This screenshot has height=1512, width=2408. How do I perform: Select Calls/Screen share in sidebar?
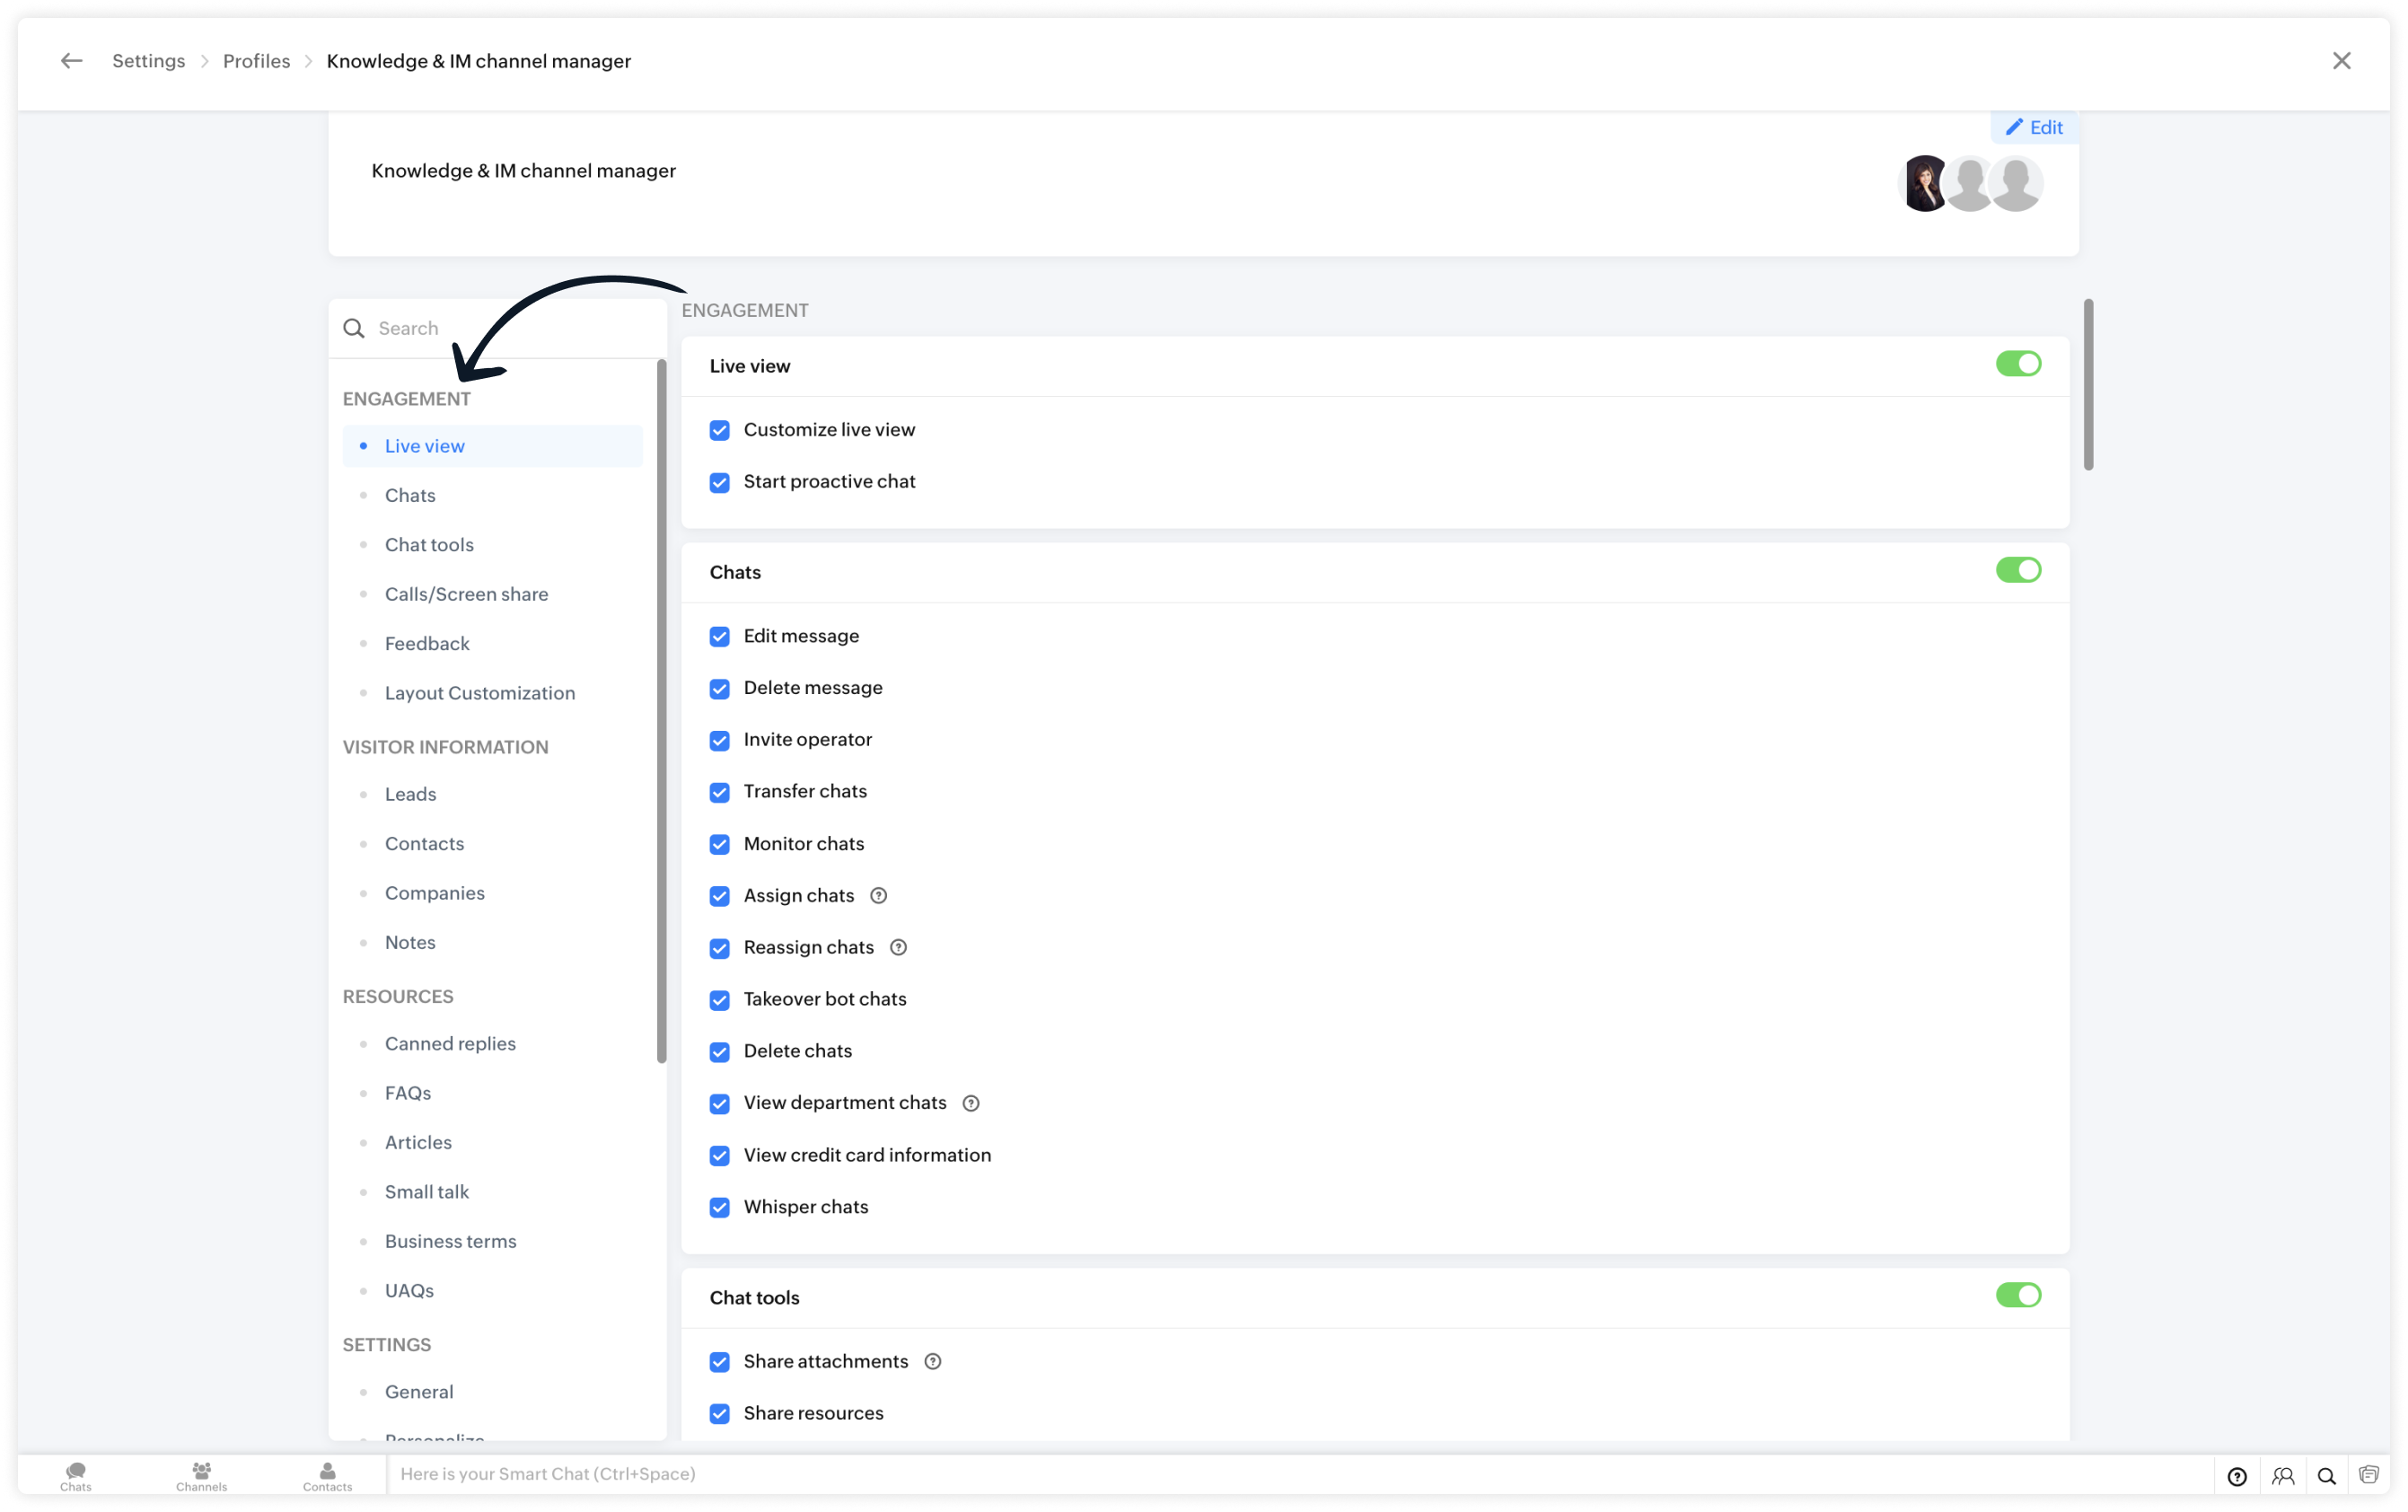pyautogui.click(x=466, y=594)
